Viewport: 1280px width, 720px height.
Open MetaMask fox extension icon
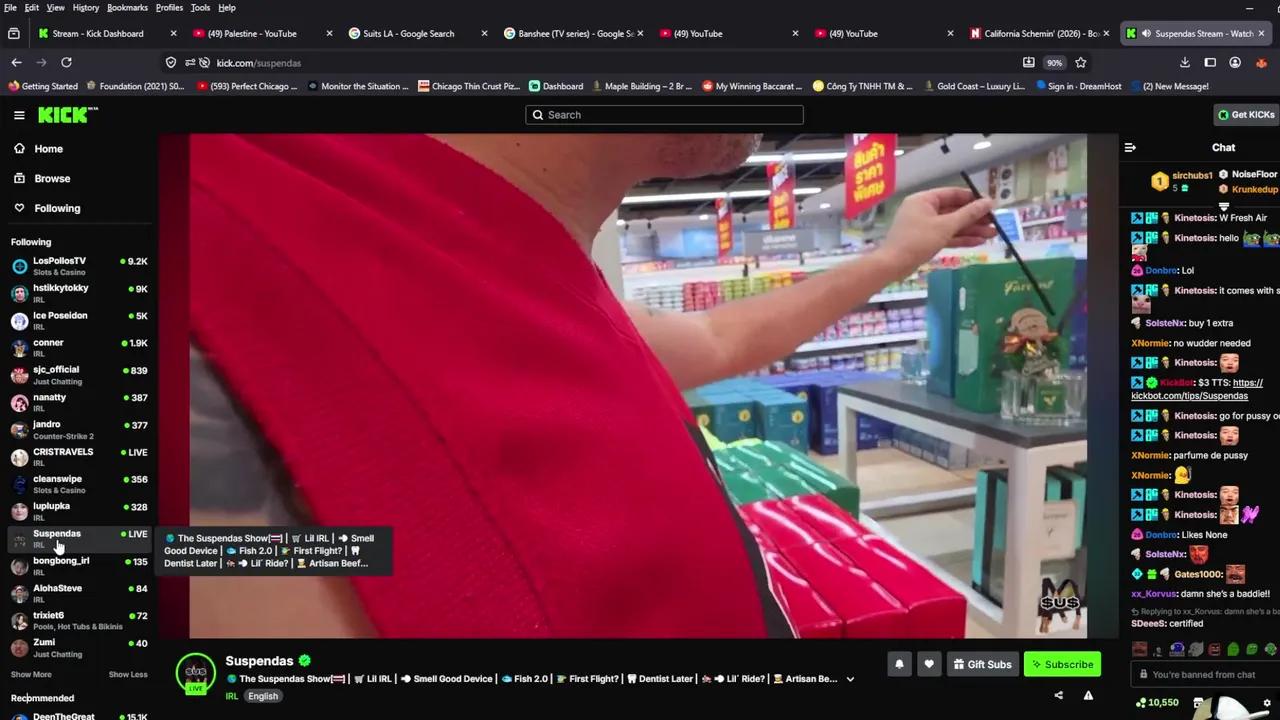click(x=1262, y=62)
